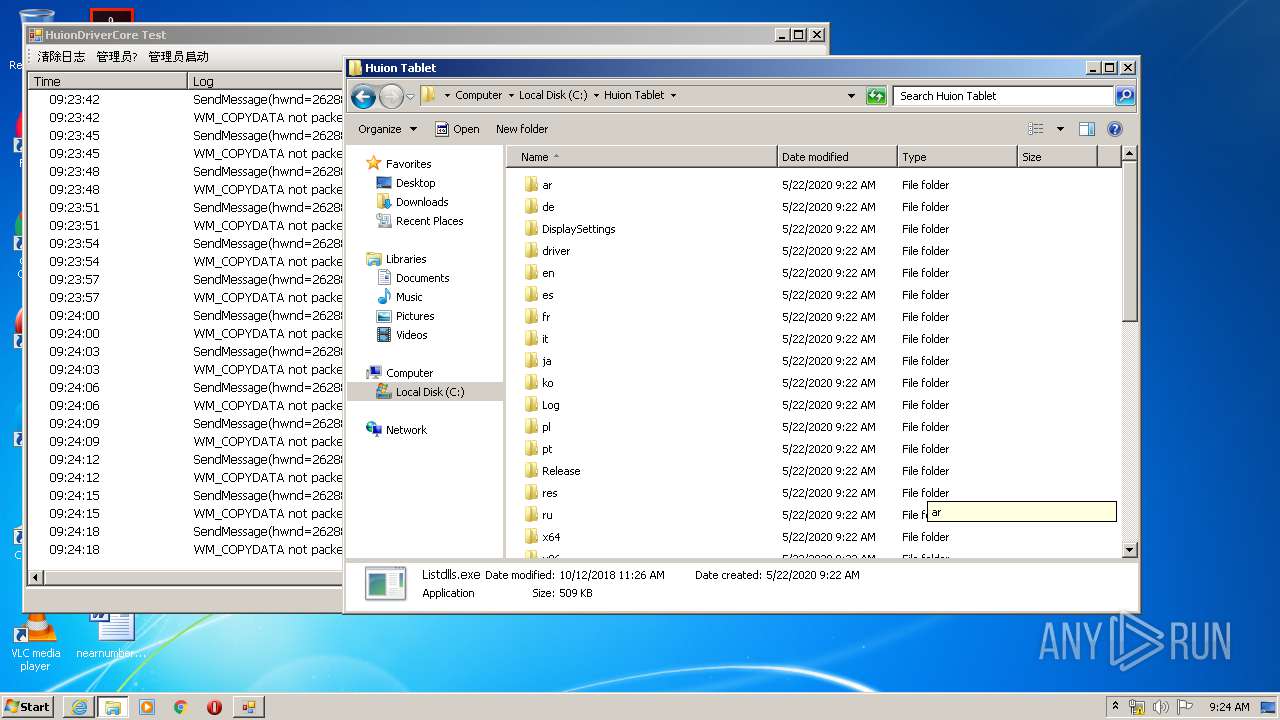
Task: Click the address bar refresh button
Action: [x=876, y=96]
